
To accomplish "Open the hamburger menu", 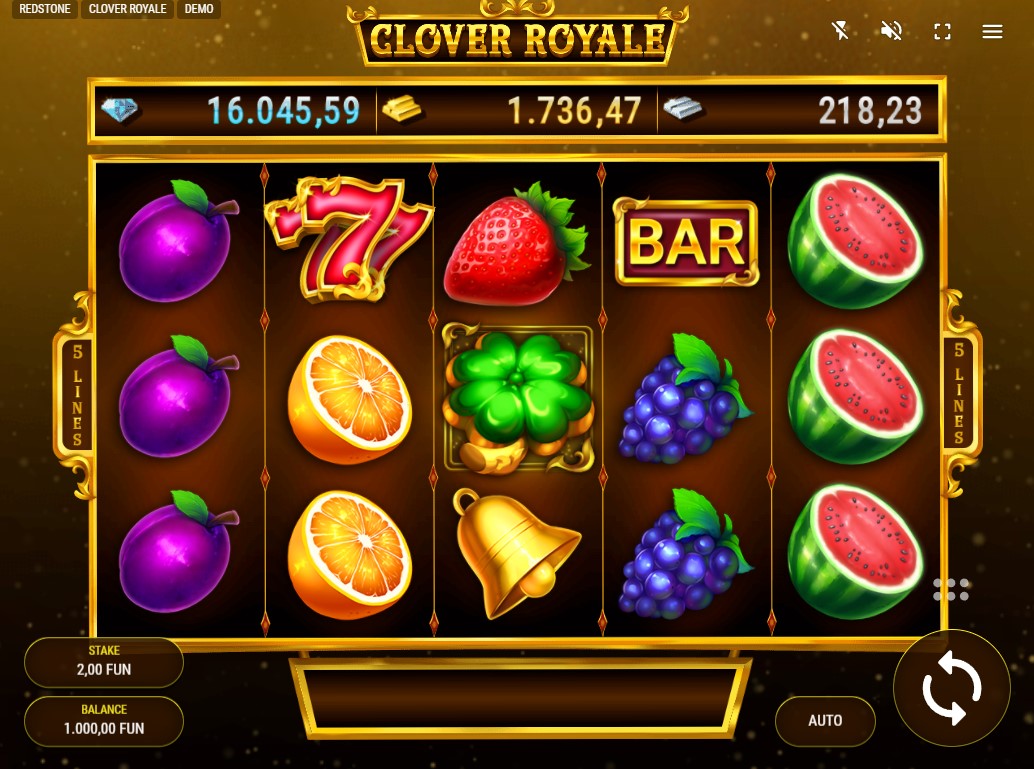I will [992, 31].
